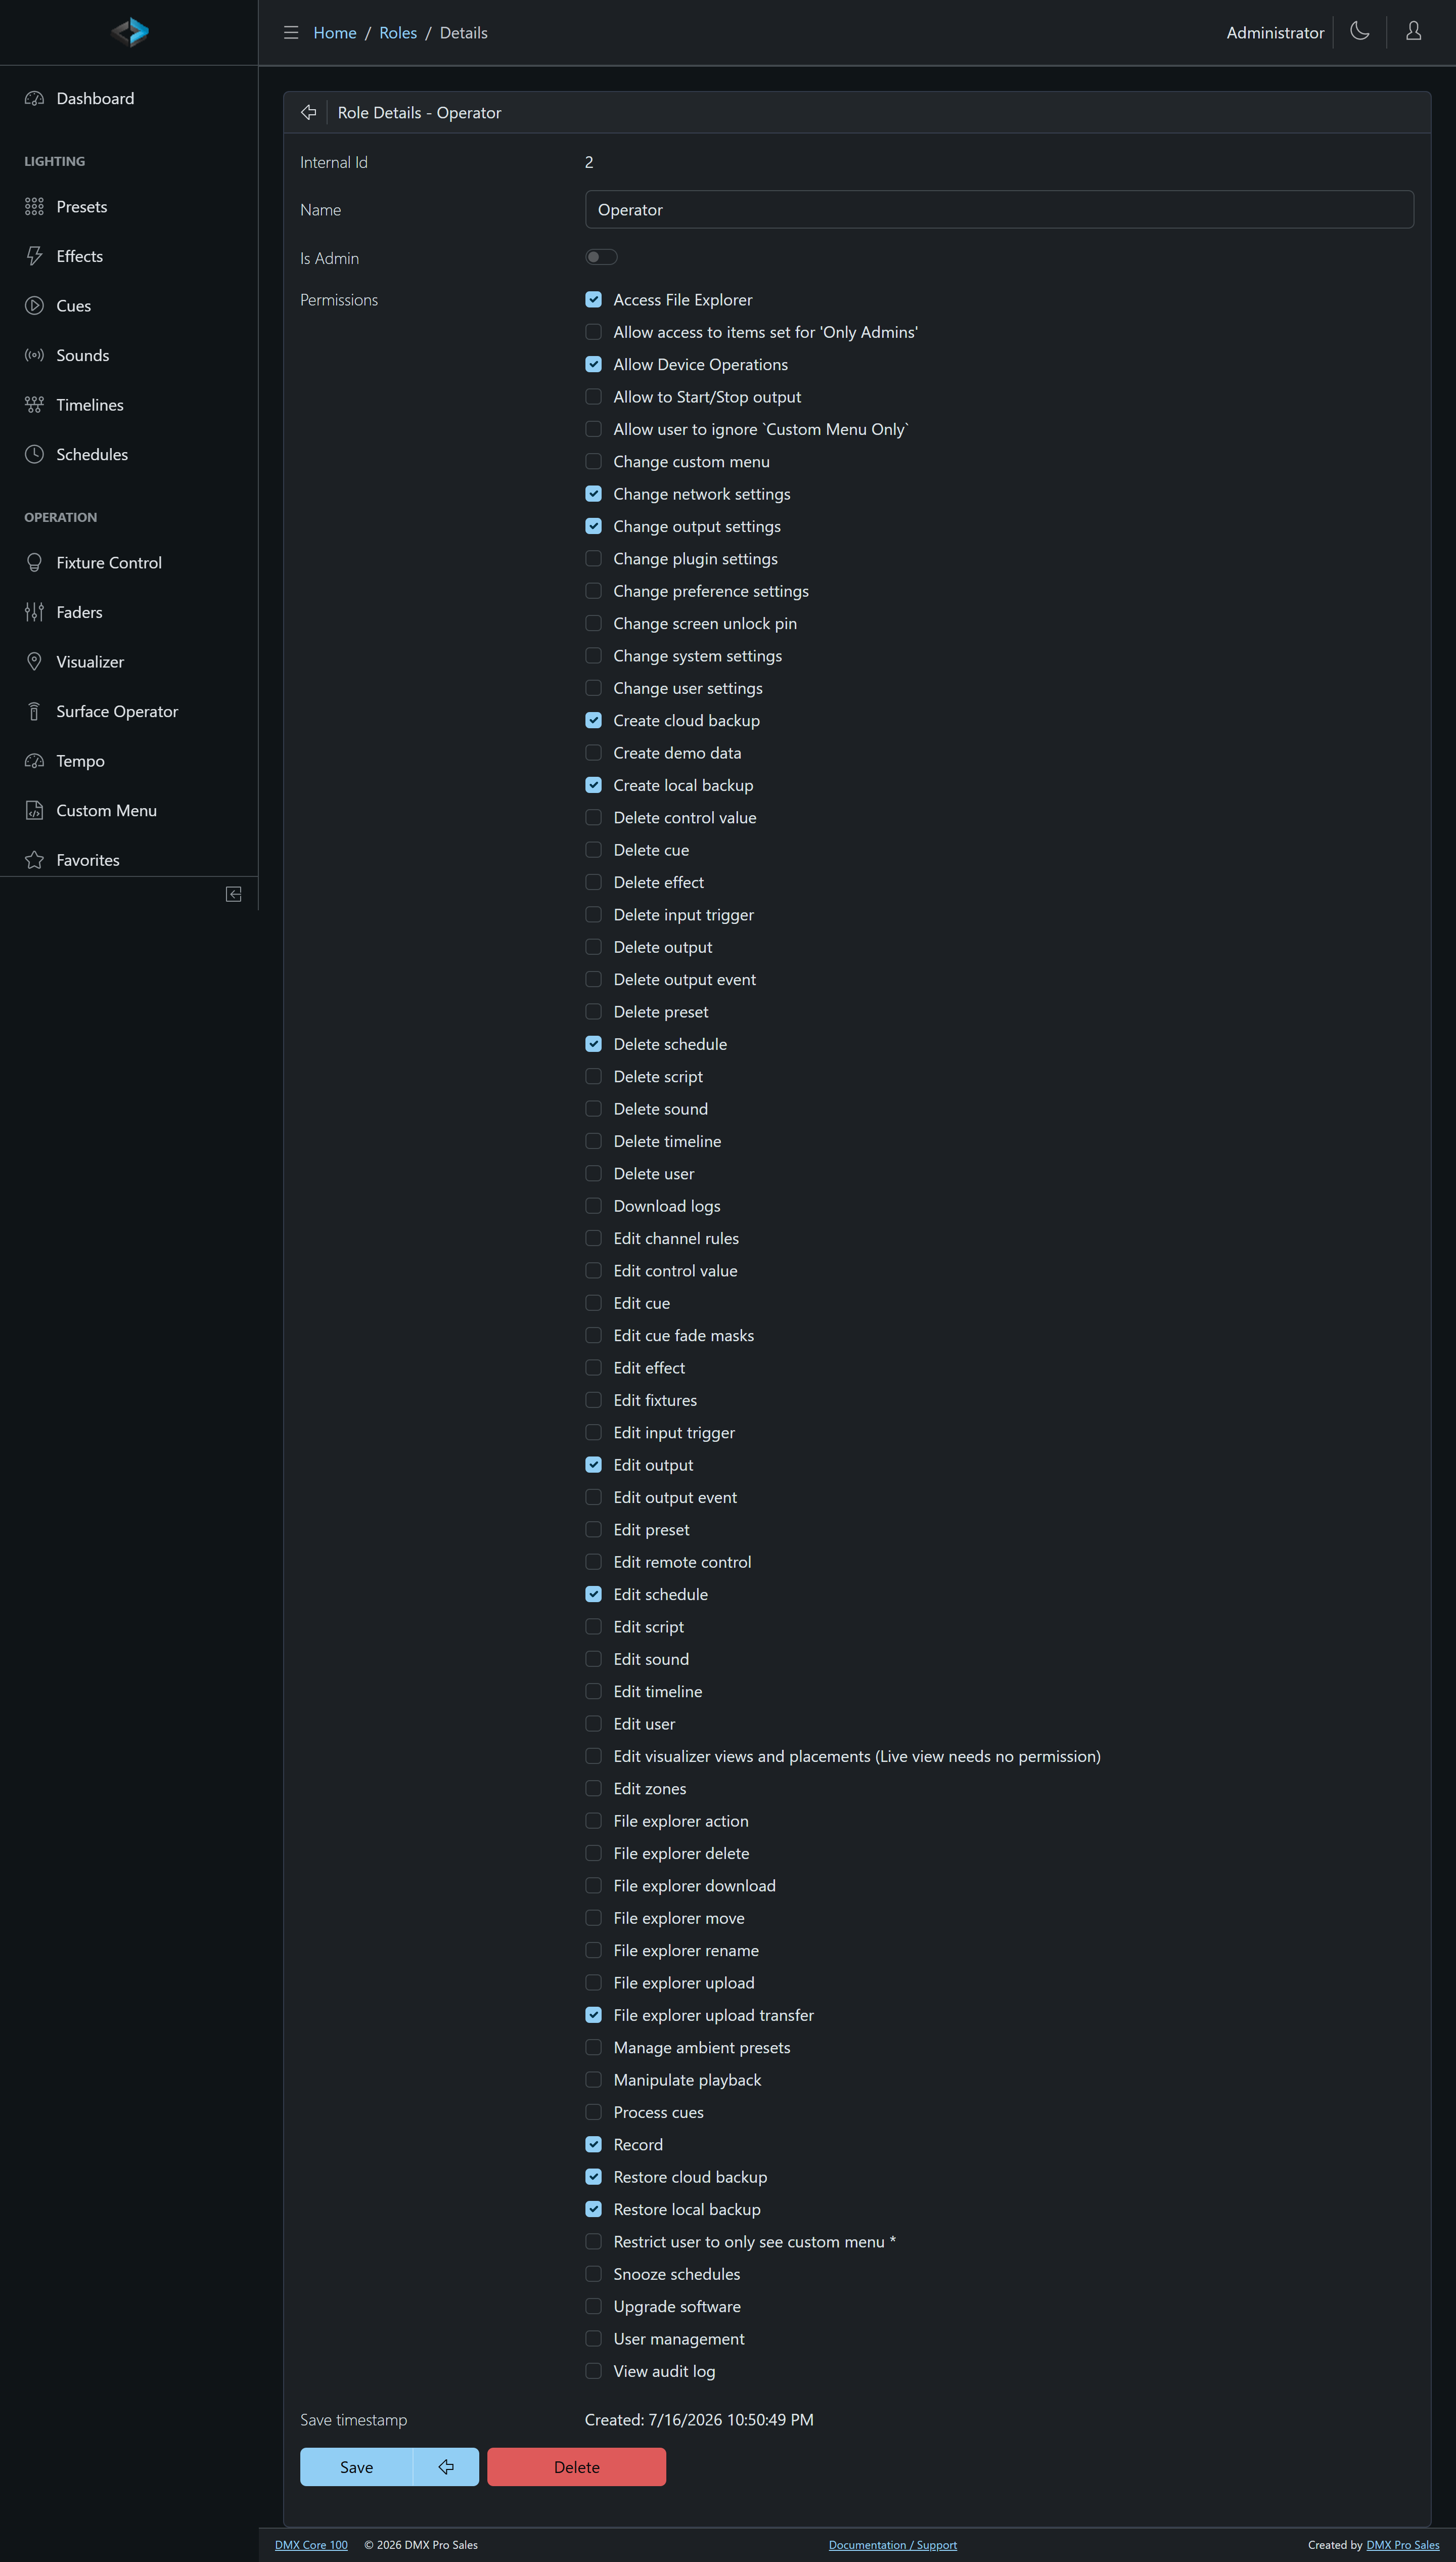This screenshot has height=2562, width=1456.
Task: Check User management permission
Action: point(593,2339)
